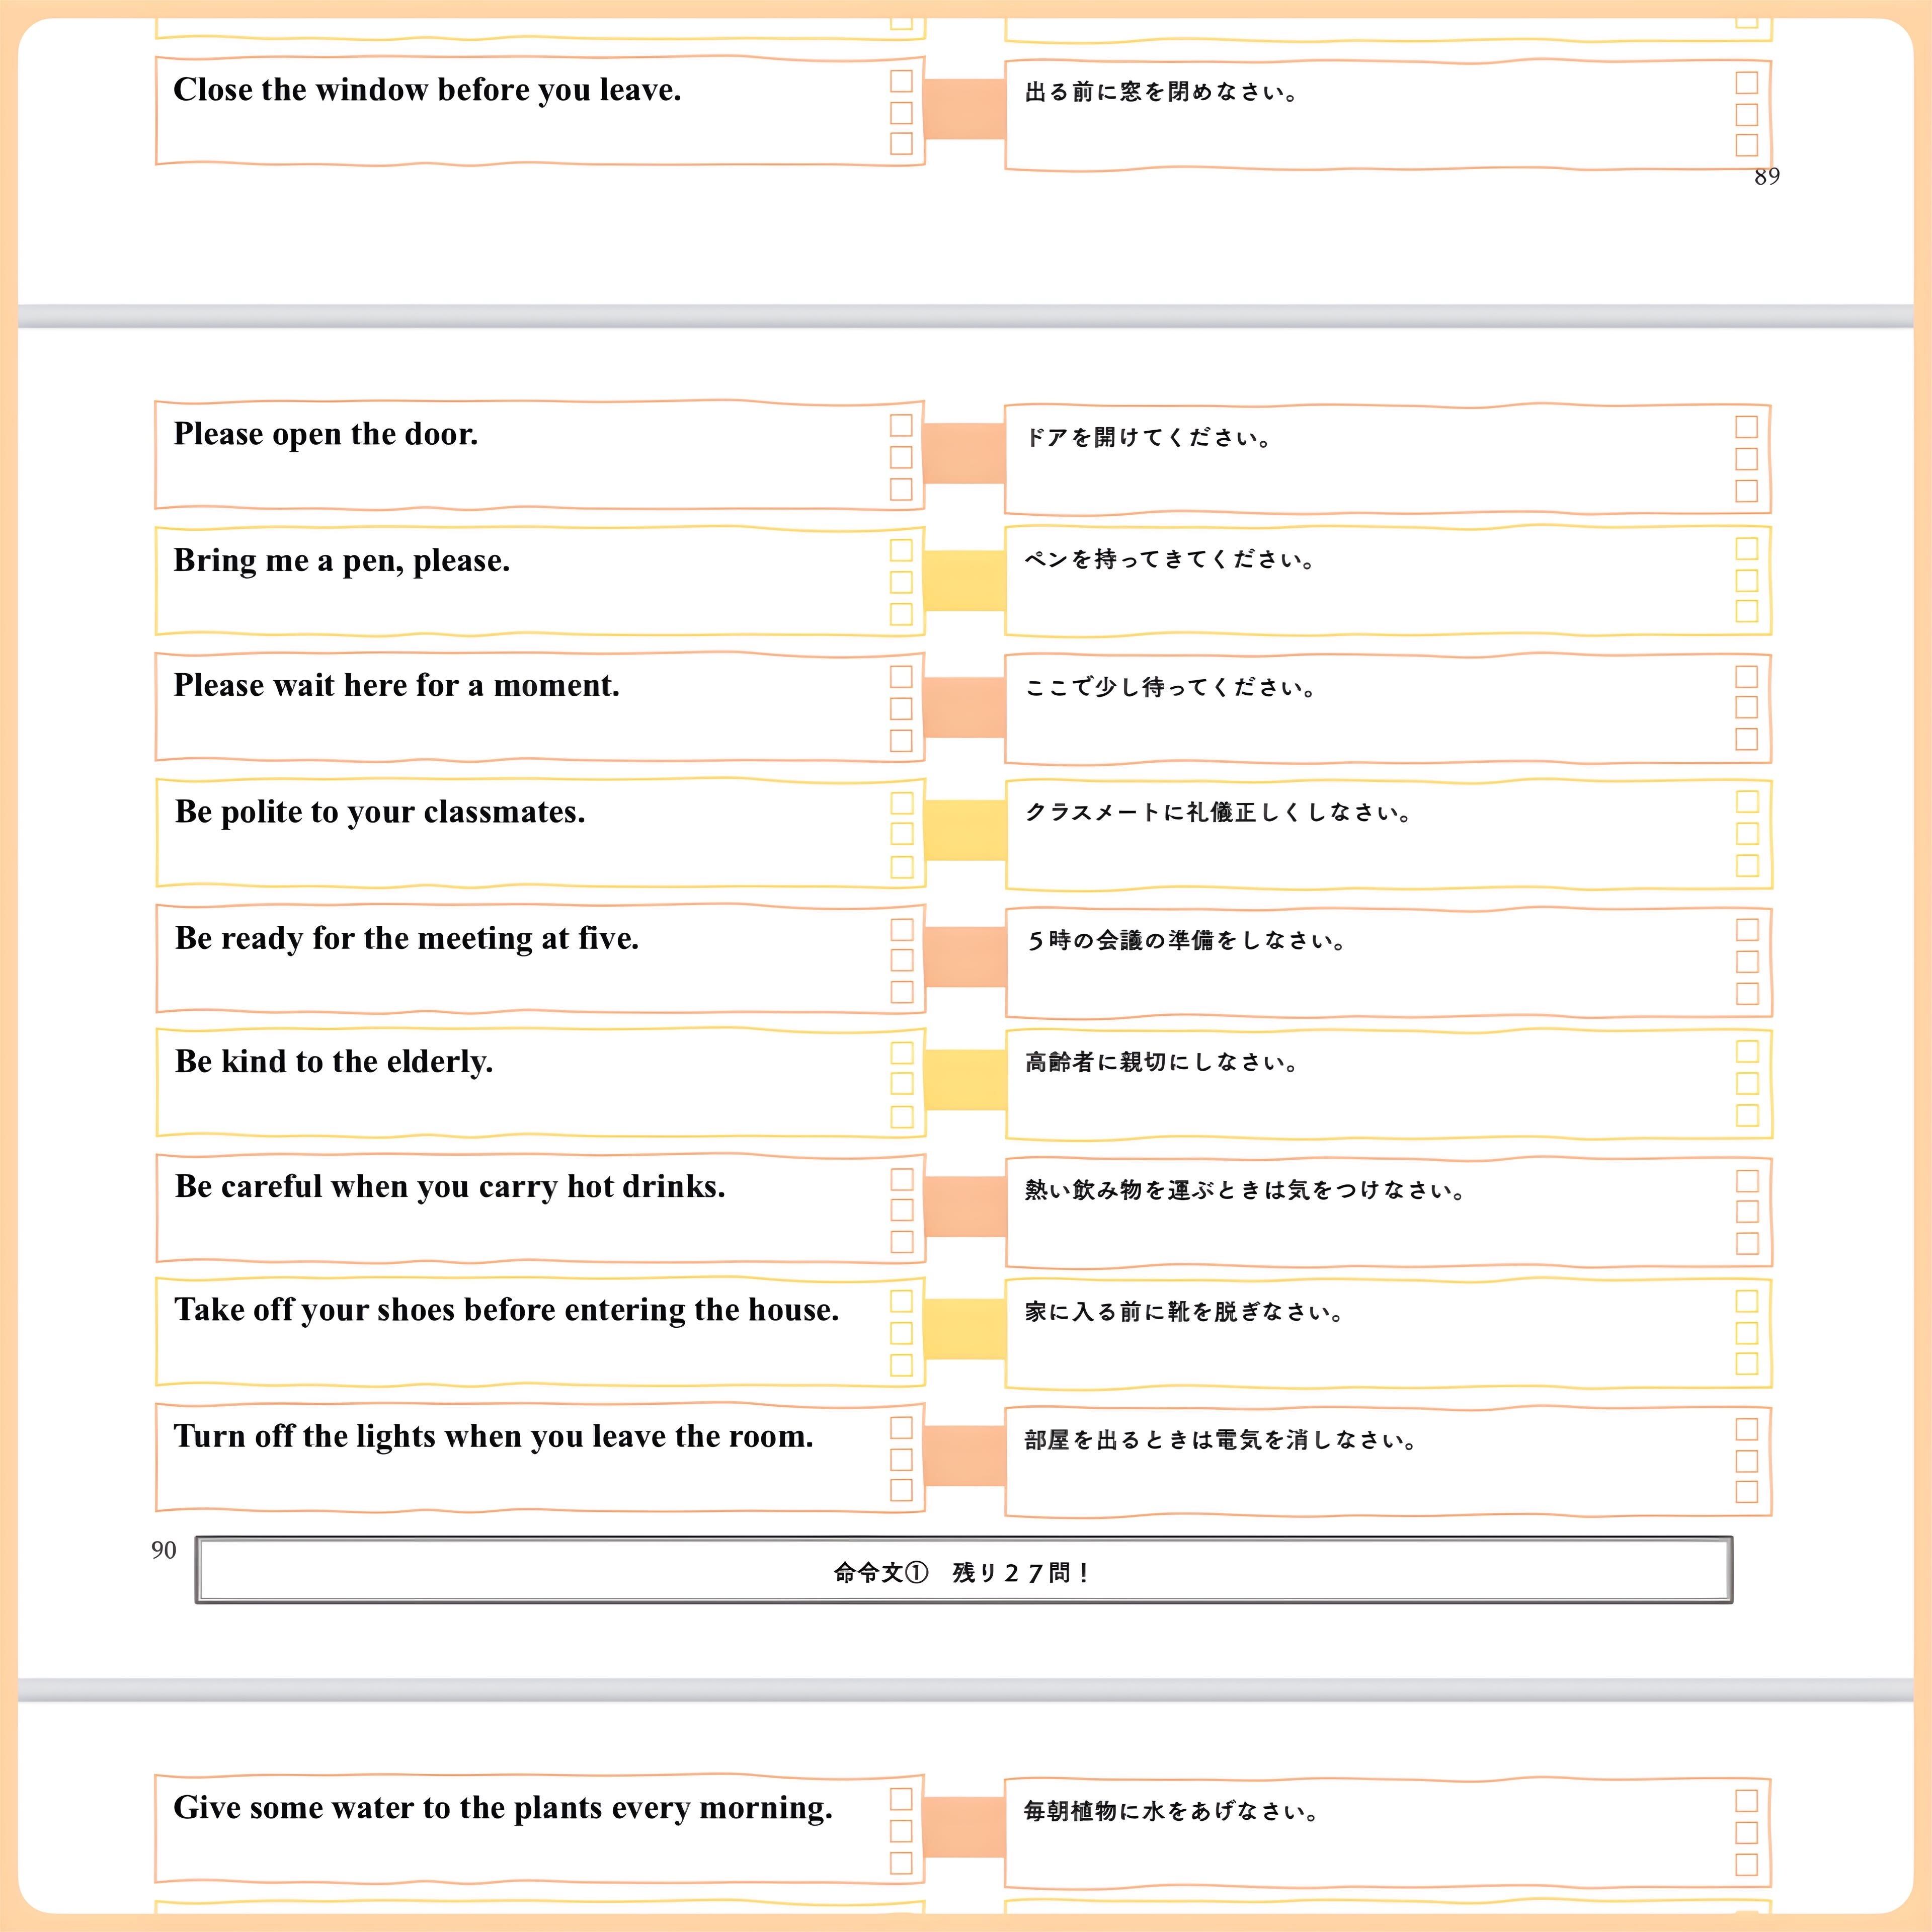Click the orange connector beside 'Be ready for the meeting'

point(964,957)
